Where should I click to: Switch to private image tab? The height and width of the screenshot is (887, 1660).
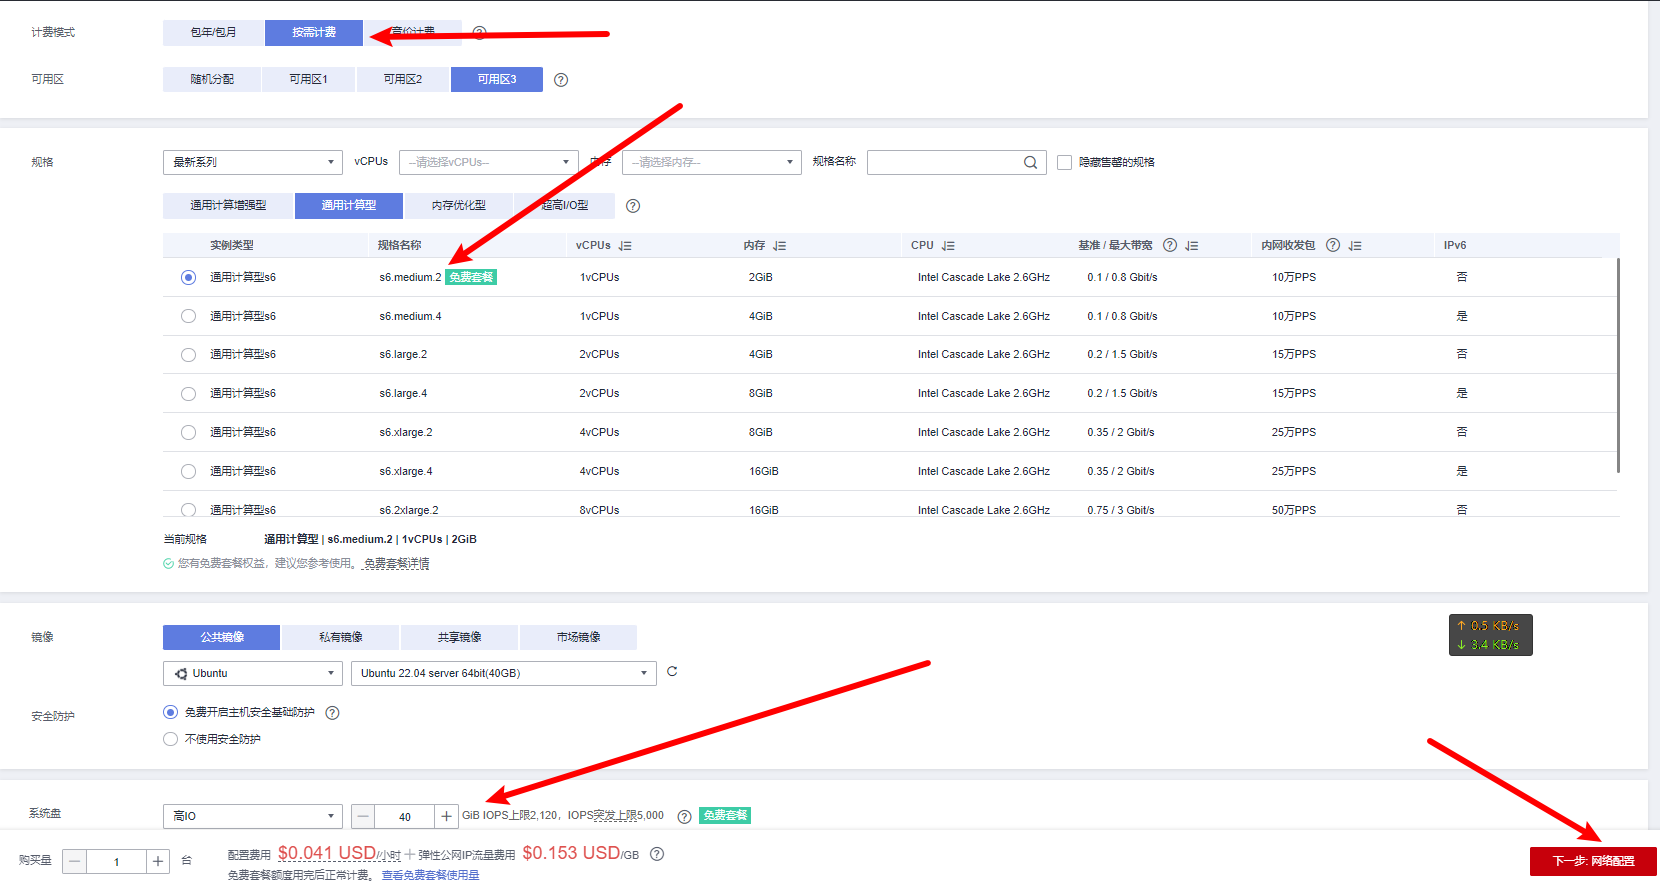(x=340, y=638)
